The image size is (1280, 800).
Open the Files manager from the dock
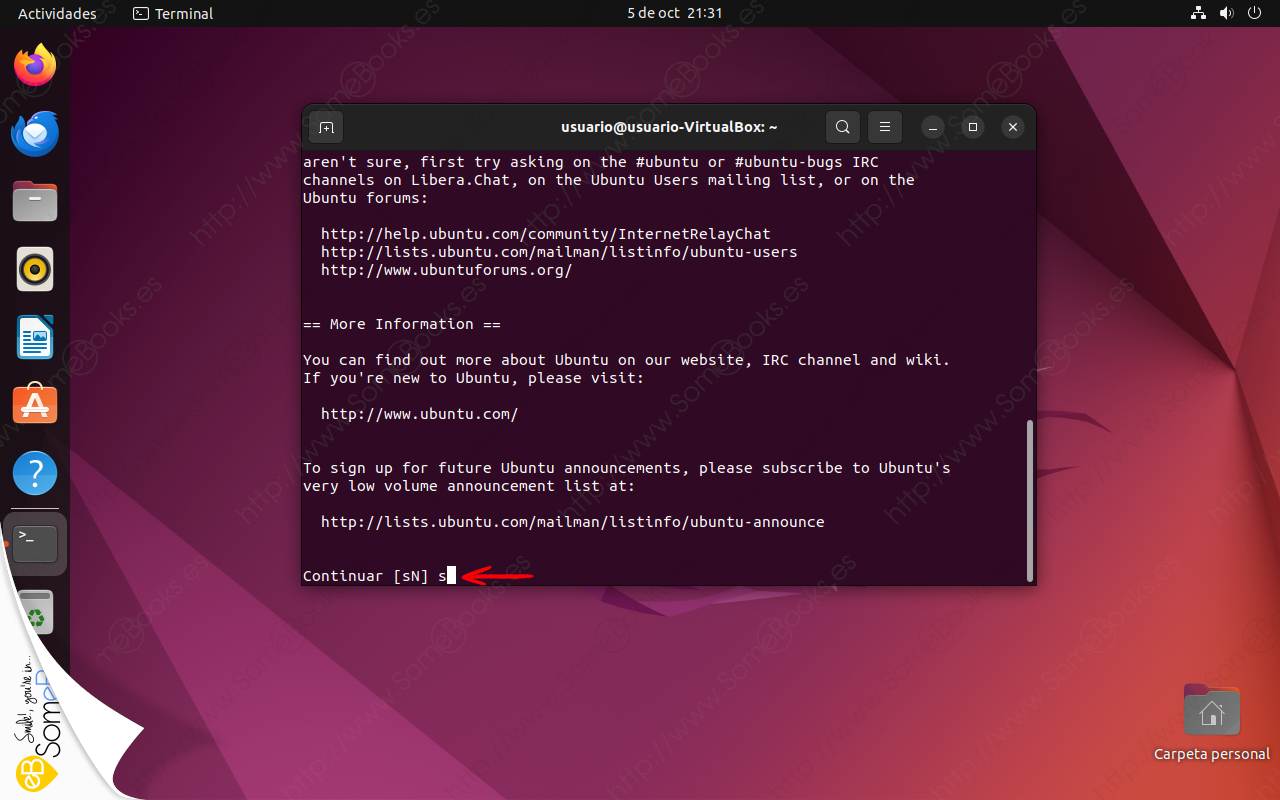35,201
